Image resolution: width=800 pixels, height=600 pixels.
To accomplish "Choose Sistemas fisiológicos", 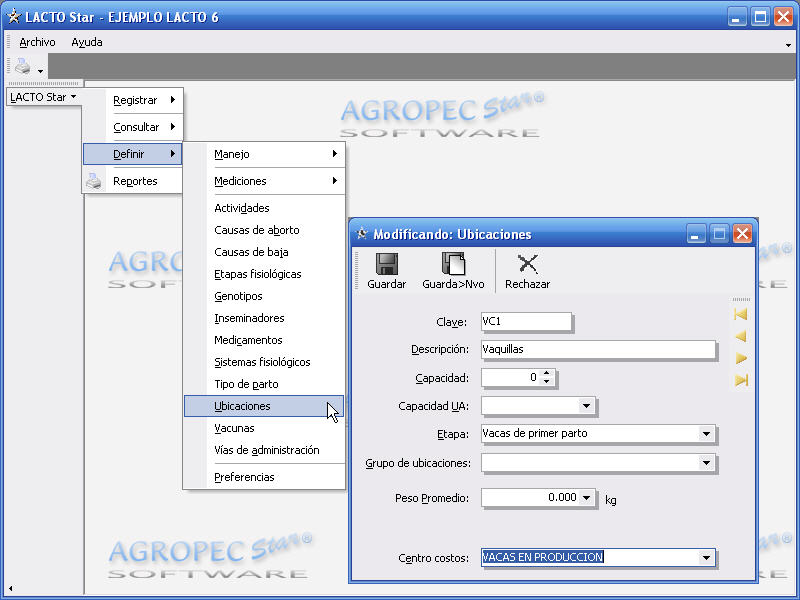I will click(x=264, y=362).
